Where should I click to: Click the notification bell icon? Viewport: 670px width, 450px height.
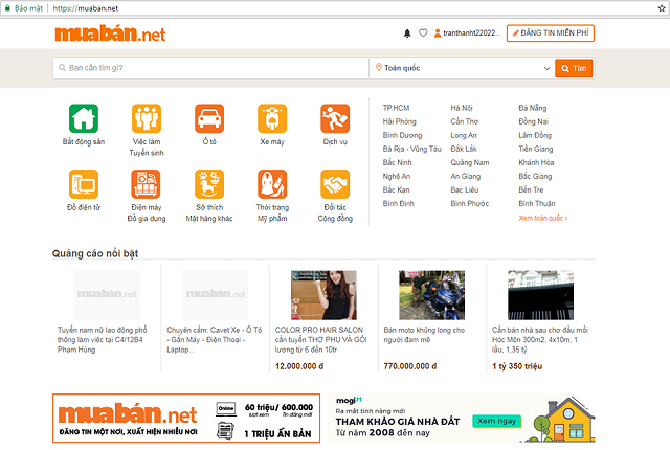click(x=407, y=33)
